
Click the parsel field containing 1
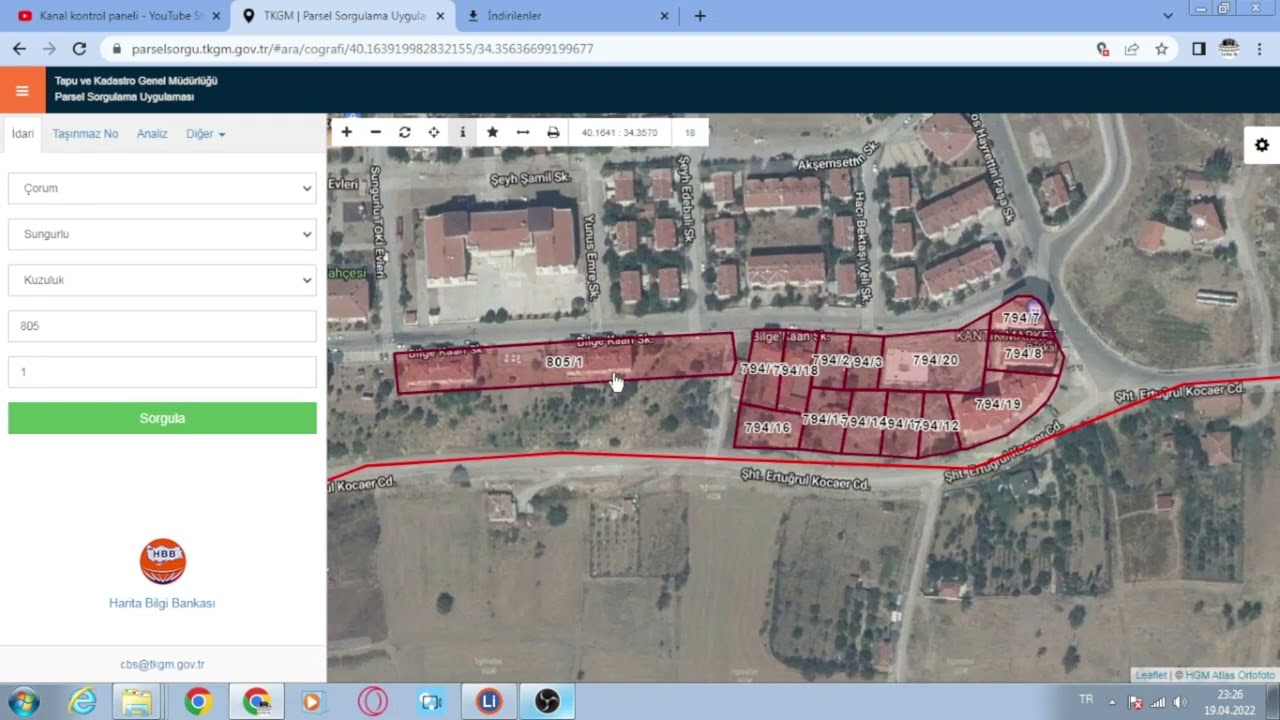(162, 372)
